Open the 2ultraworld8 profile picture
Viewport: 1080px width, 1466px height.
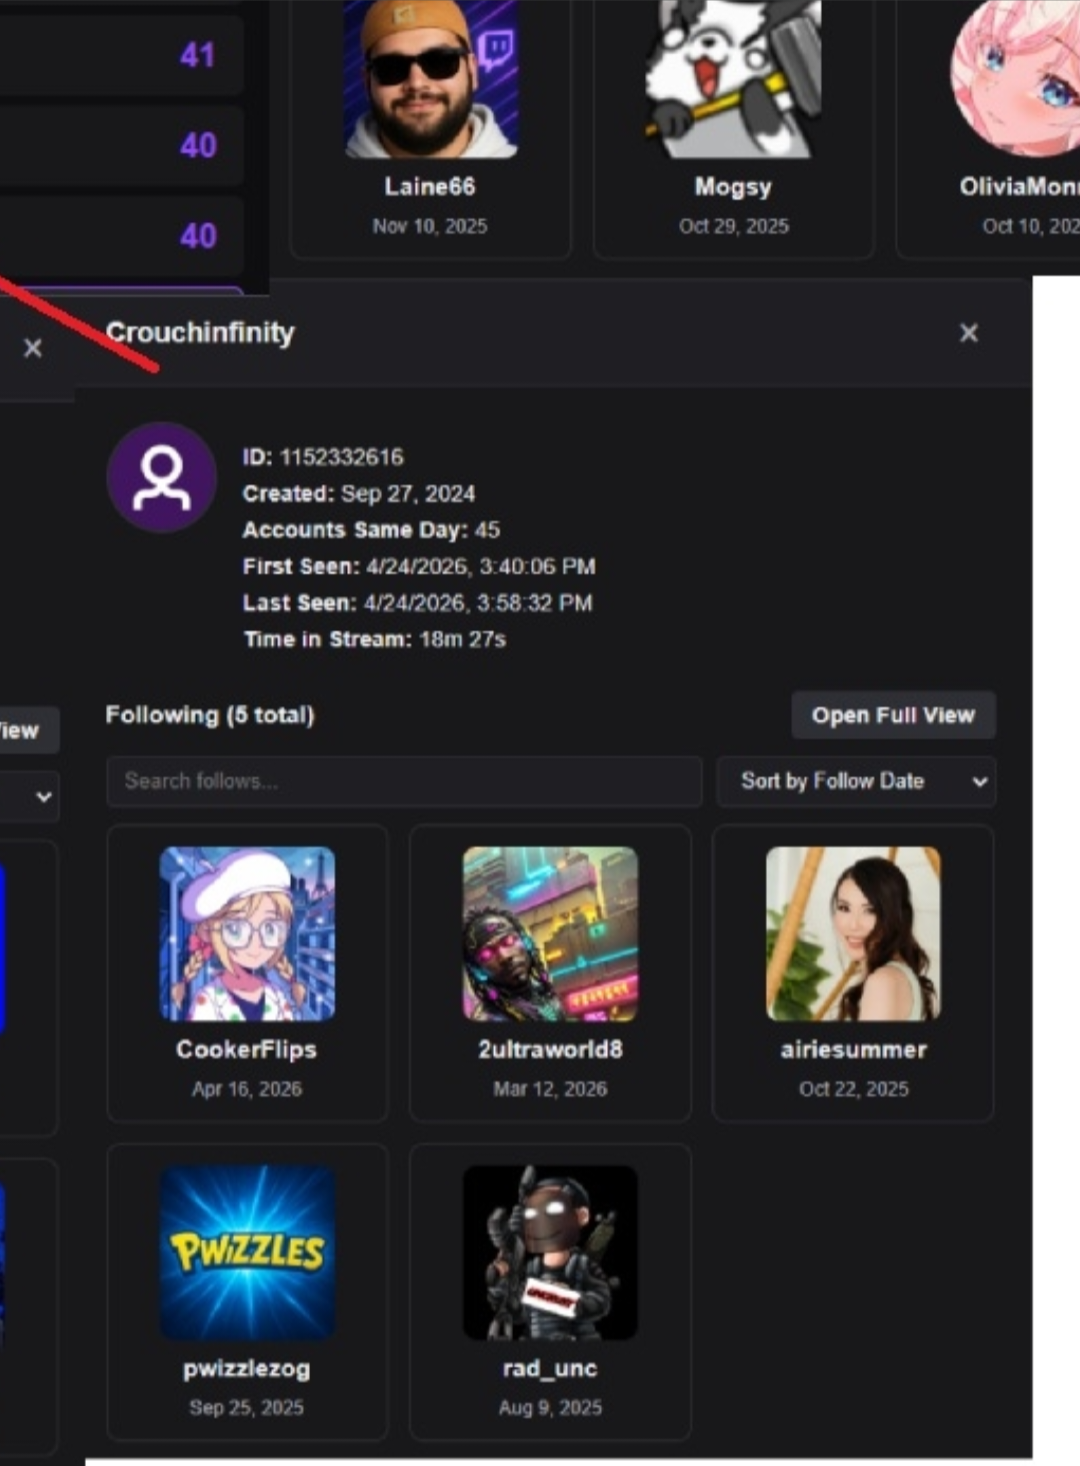coord(550,934)
